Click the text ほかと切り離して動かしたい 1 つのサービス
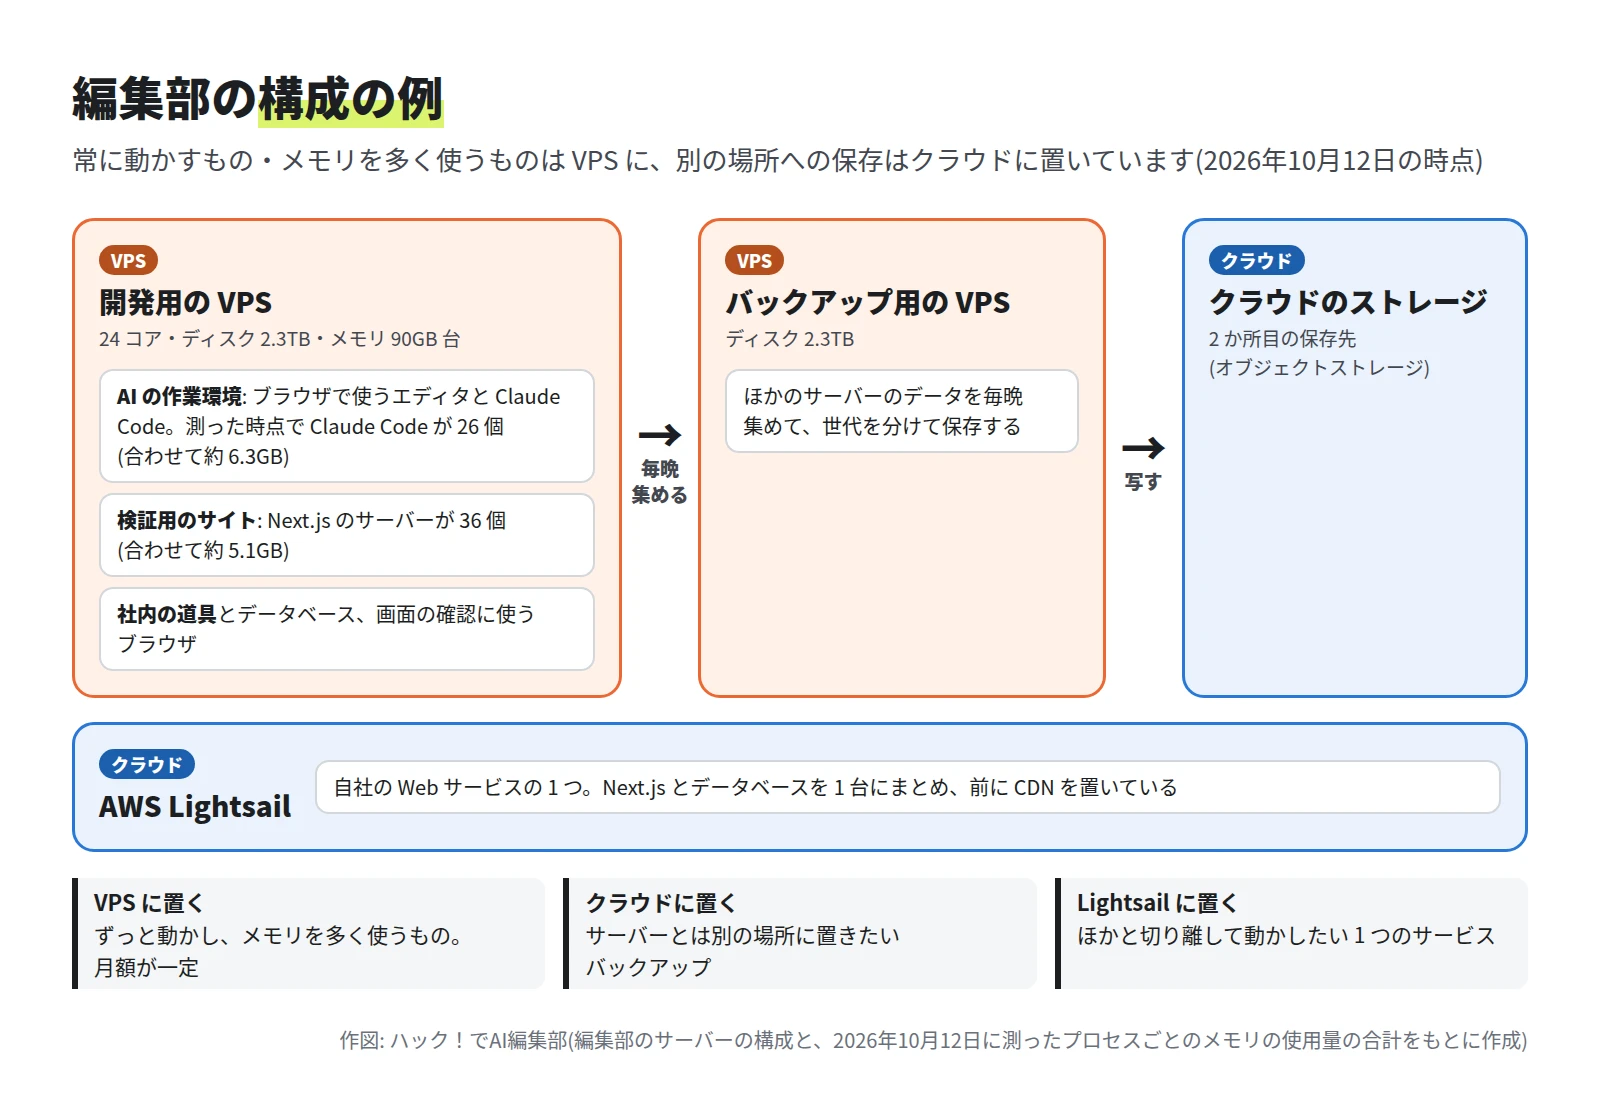Screen dimensions: 1600x1110 [1286, 936]
